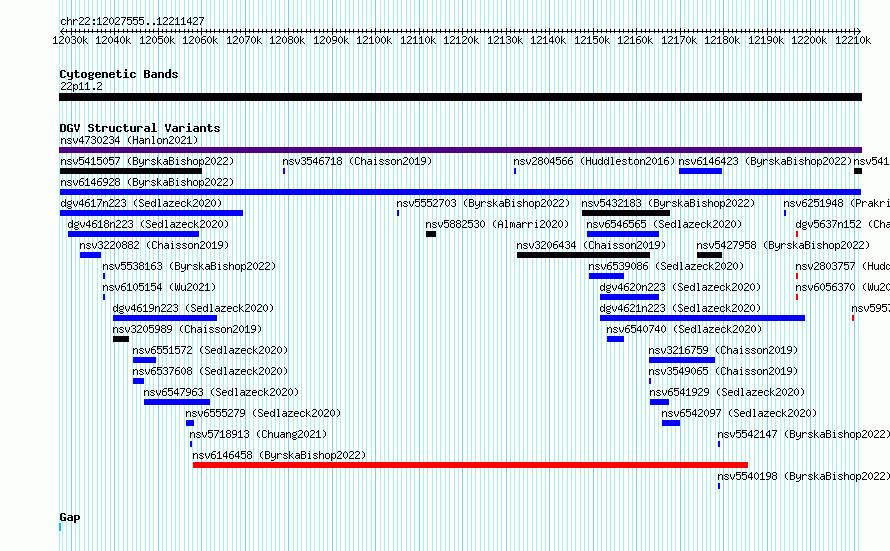Screen dimensions: 890x551
Task: Open nsv3546718 (Chaisson2019) variant
Action: [357, 161]
